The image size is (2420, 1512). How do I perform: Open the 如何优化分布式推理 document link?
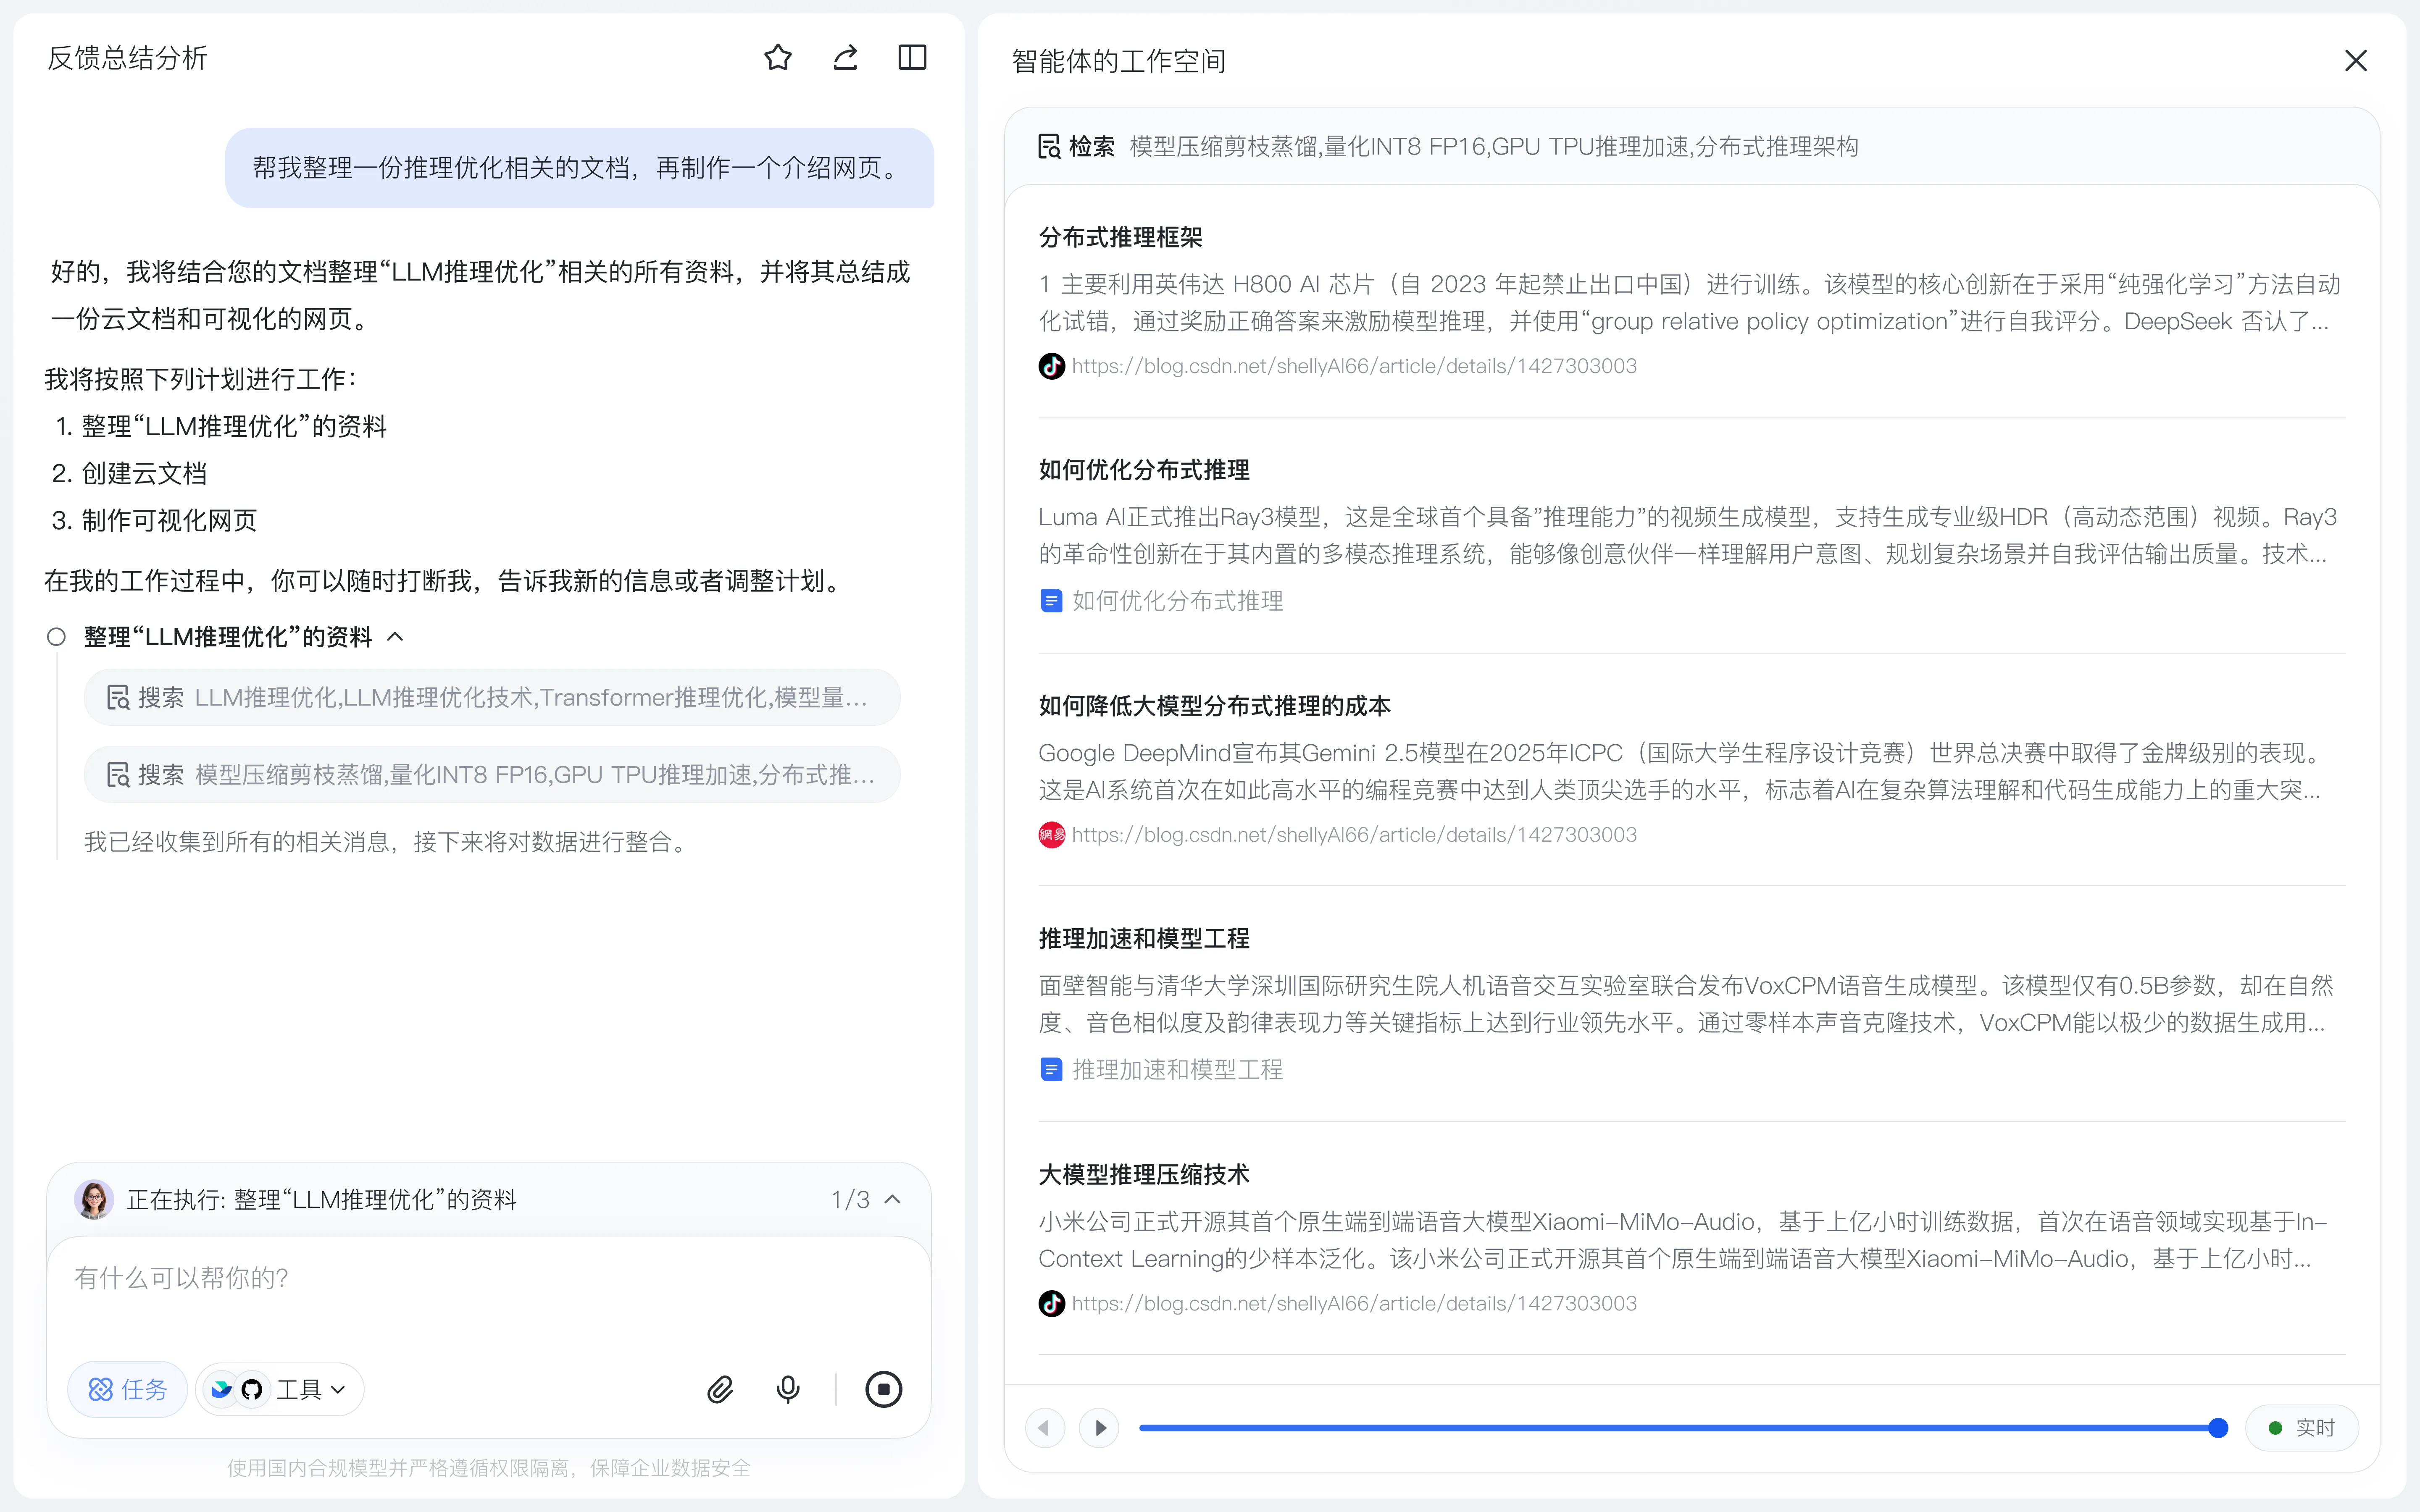(x=1178, y=601)
